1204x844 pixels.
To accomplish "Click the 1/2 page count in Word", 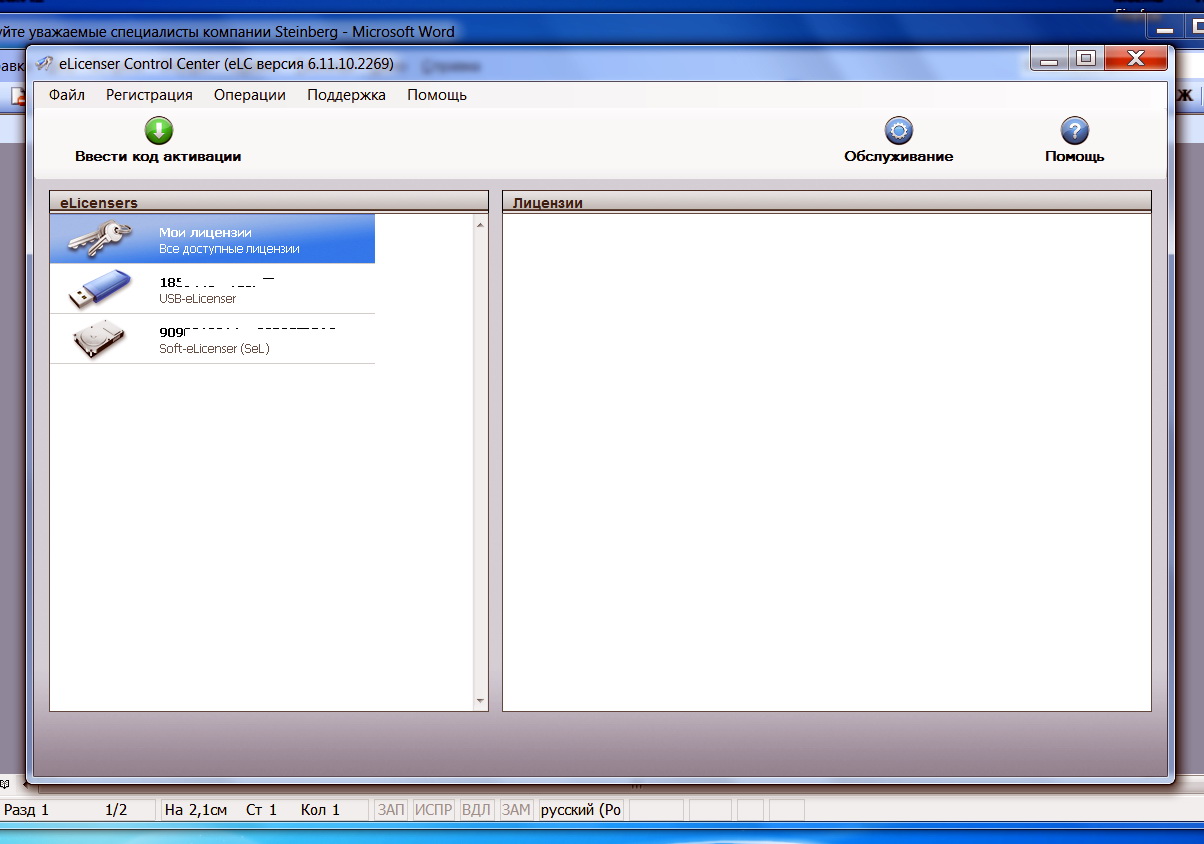I will (116, 810).
